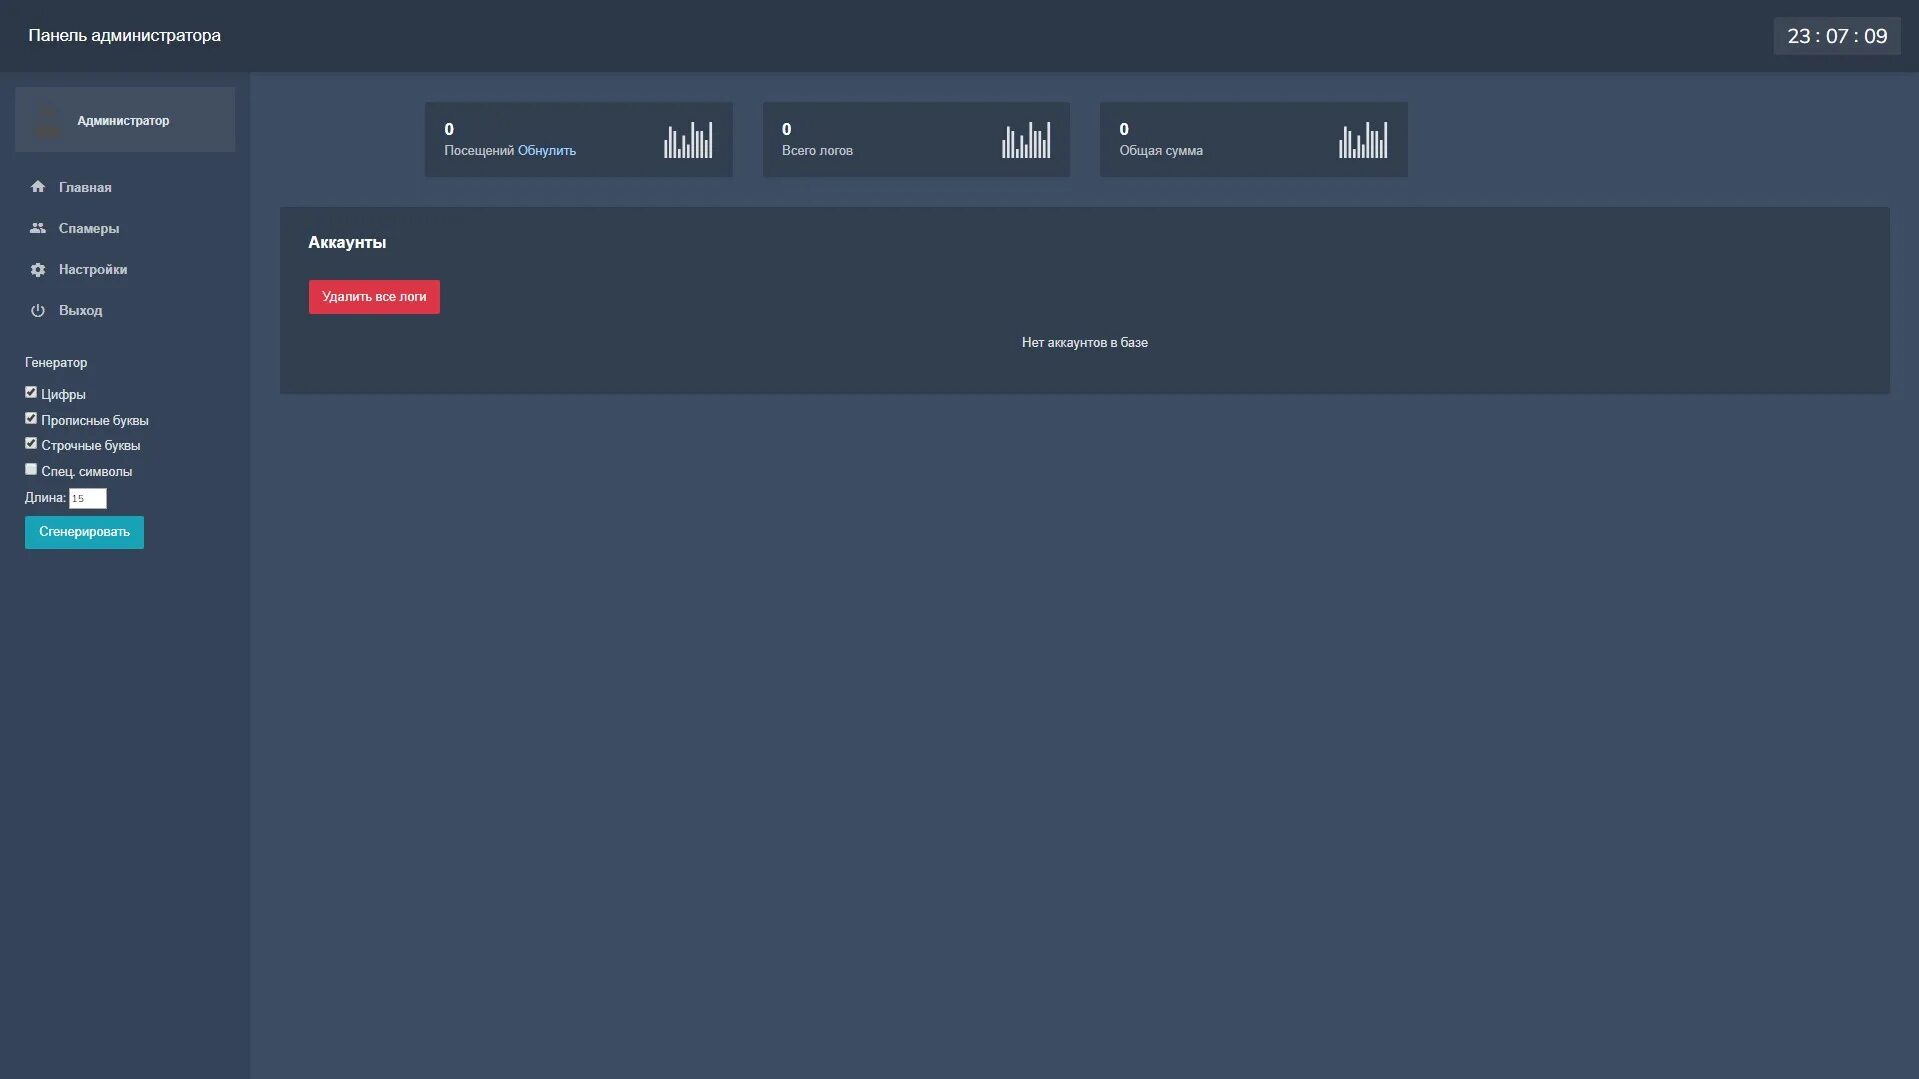
Task: Click the Обнулить link
Action: pos(547,151)
